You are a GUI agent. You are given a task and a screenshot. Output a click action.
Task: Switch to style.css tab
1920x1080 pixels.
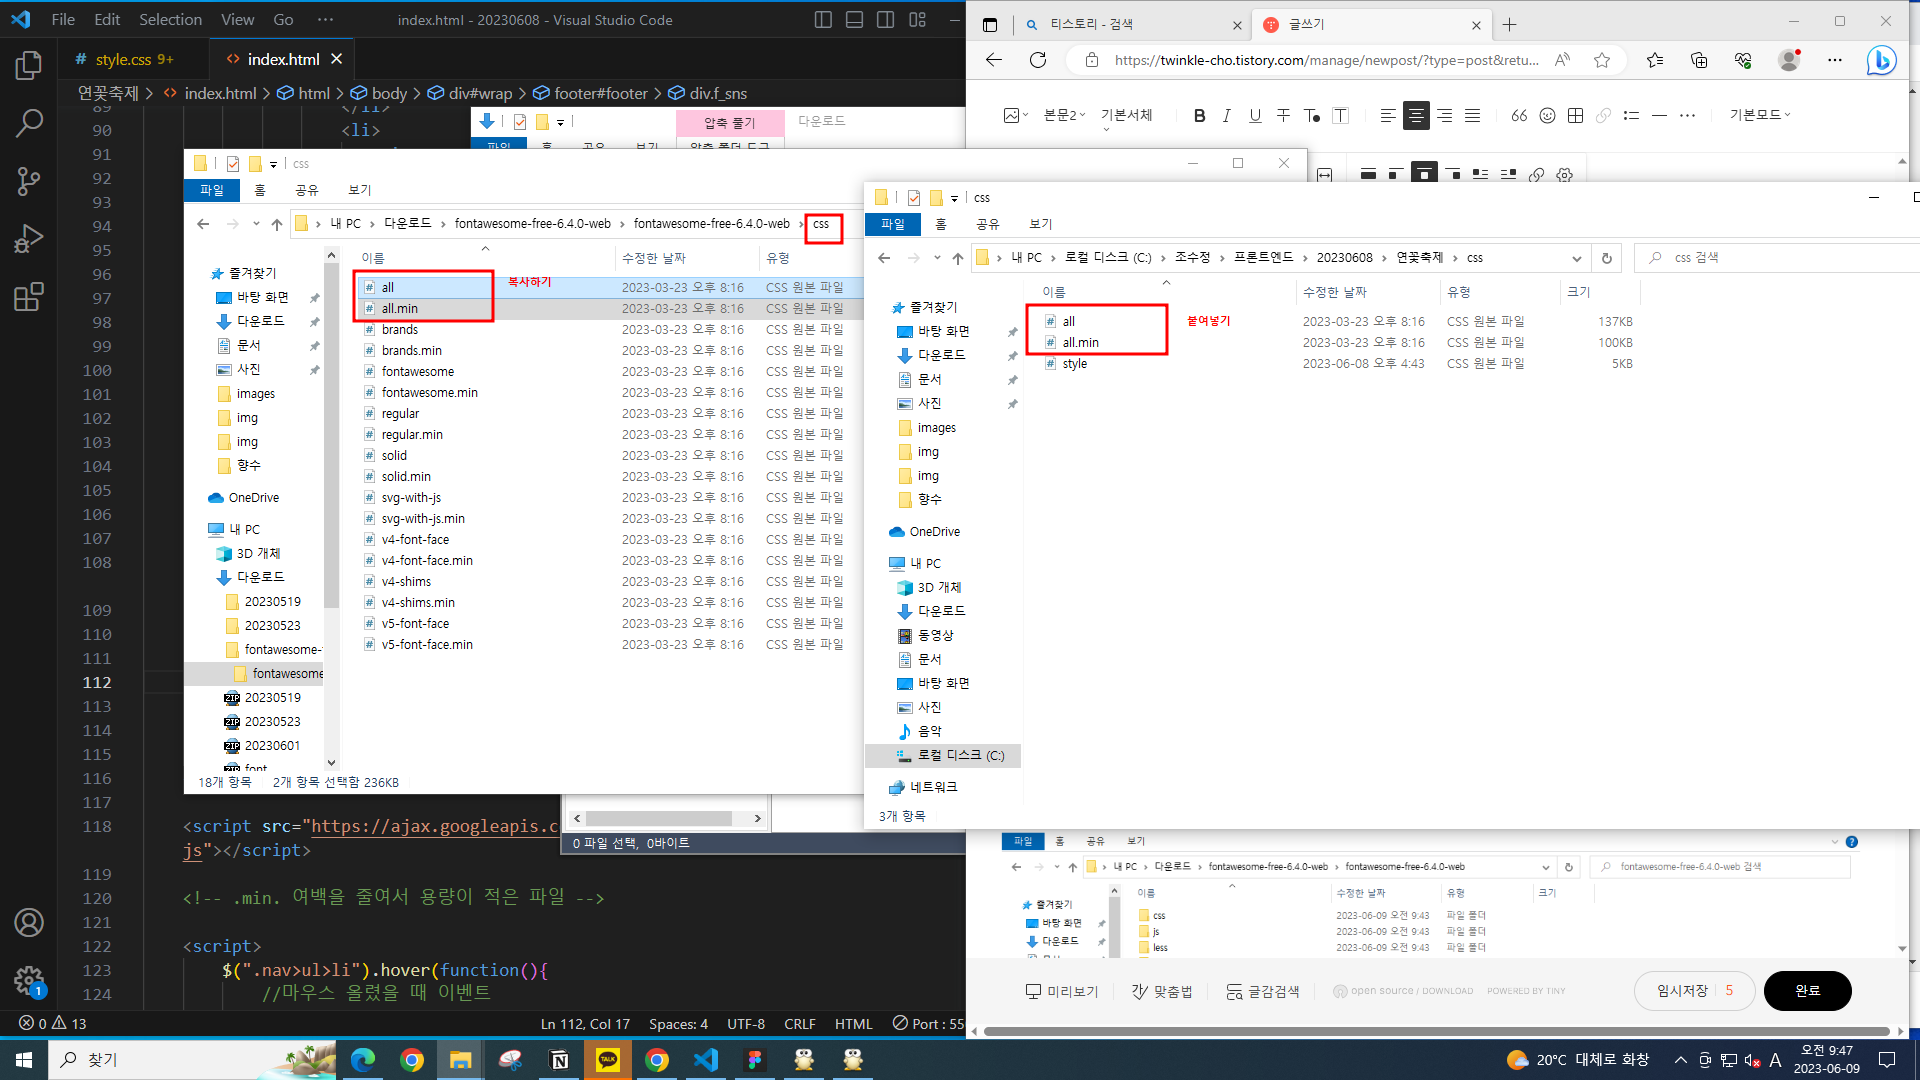pos(125,59)
